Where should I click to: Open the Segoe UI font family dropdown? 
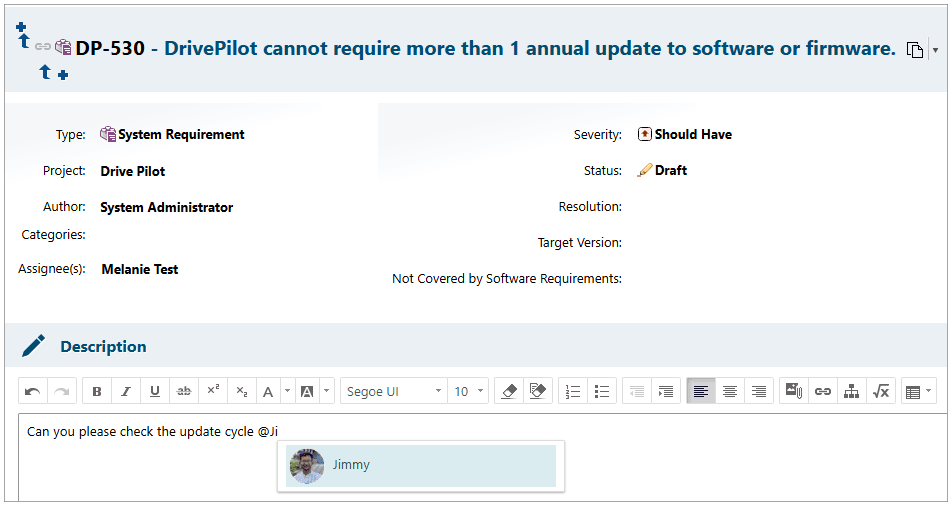395,391
